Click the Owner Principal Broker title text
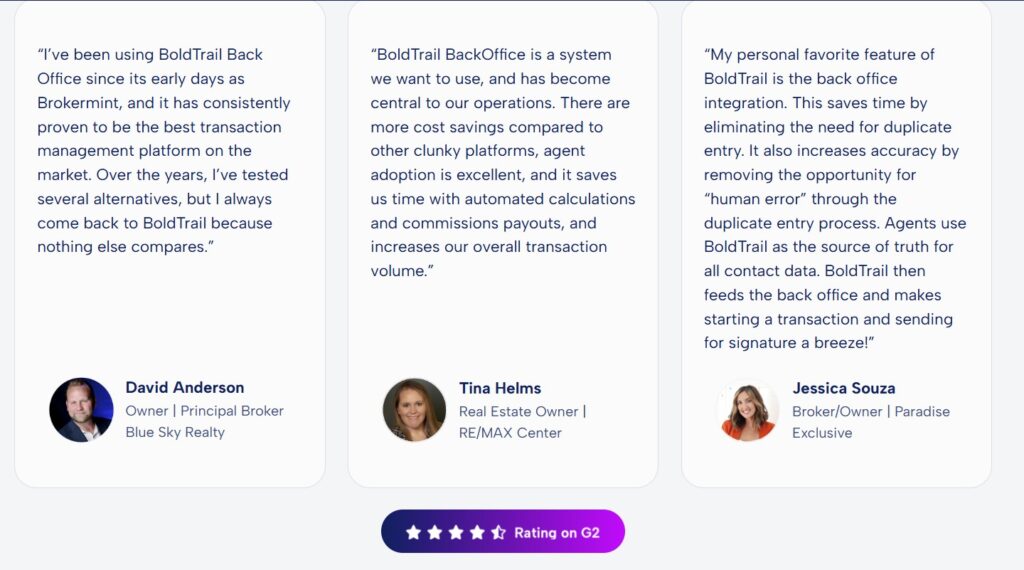Image resolution: width=1024 pixels, height=570 pixels. click(x=204, y=411)
